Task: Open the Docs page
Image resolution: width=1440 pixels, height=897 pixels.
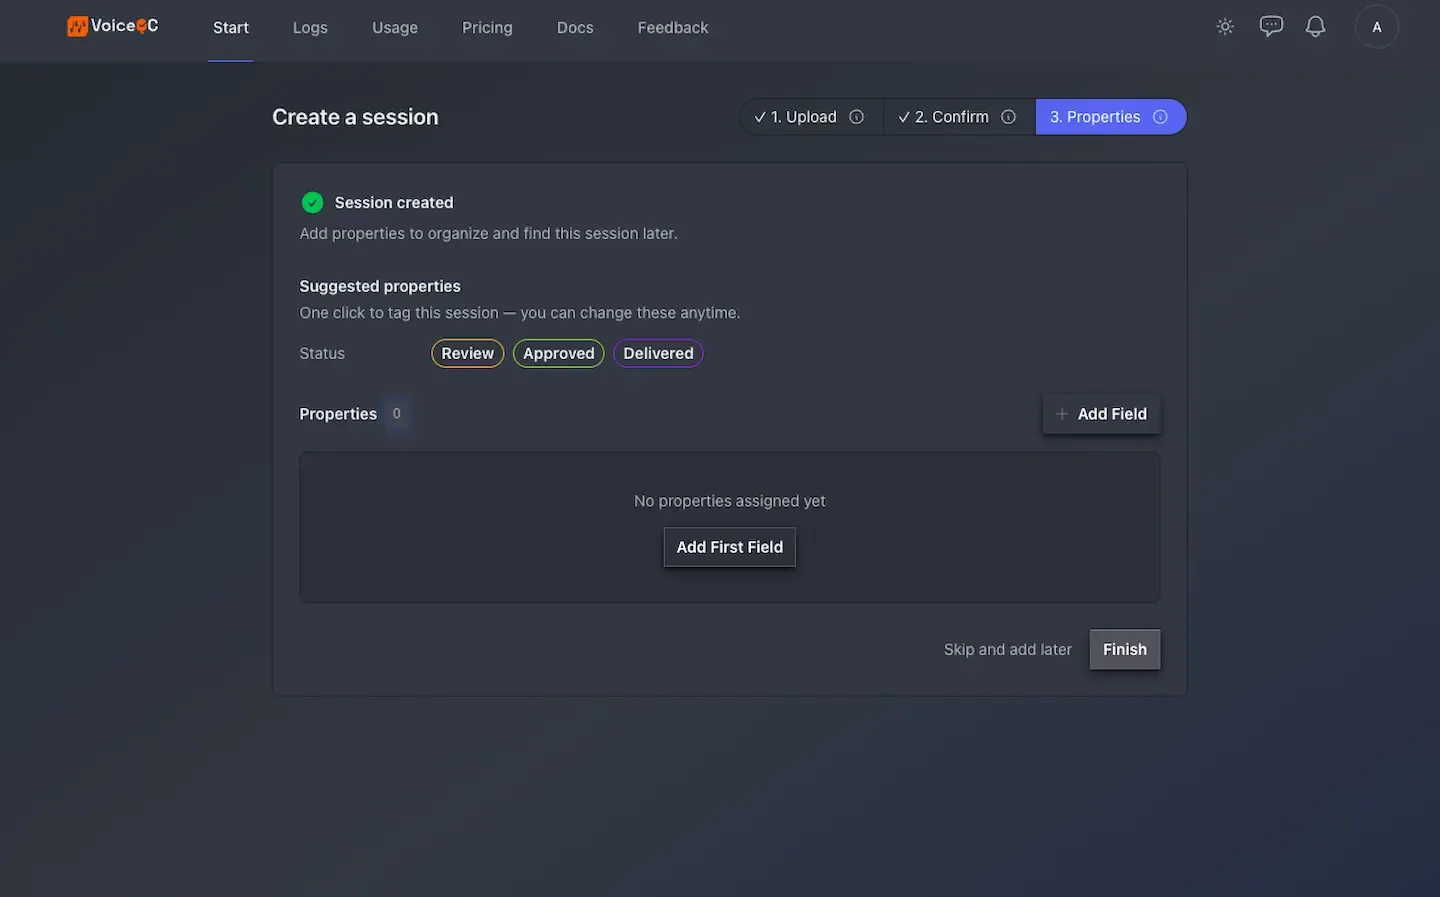Action: point(575,28)
